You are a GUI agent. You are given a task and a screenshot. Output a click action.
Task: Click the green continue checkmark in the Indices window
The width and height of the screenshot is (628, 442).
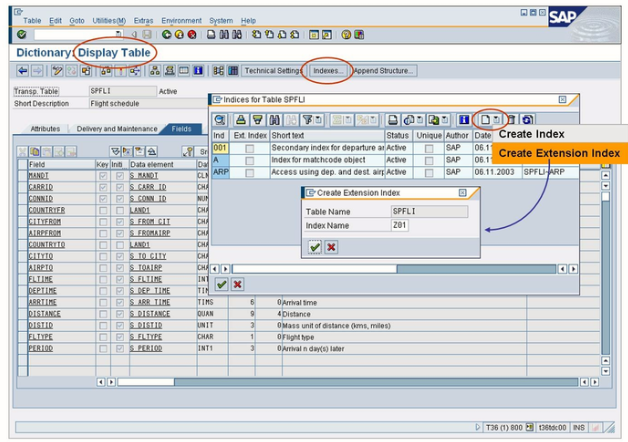pos(221,284)
